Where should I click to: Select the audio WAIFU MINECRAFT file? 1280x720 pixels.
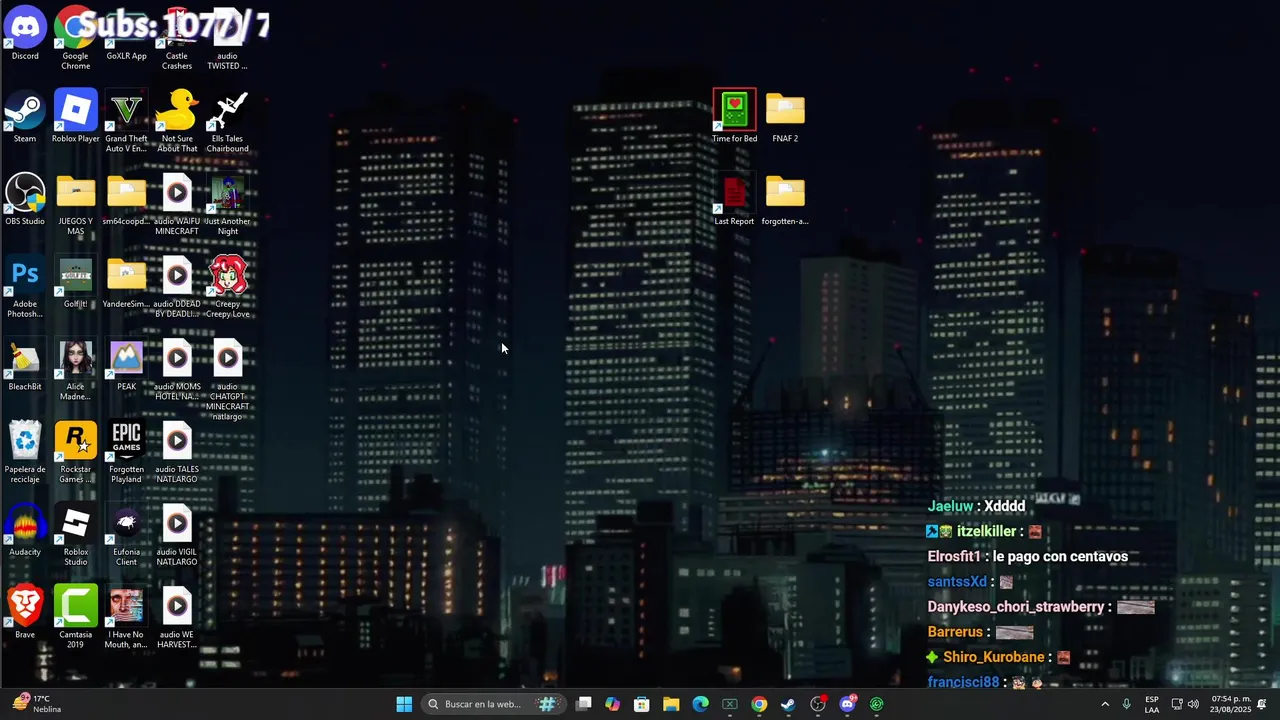point(177,204)
